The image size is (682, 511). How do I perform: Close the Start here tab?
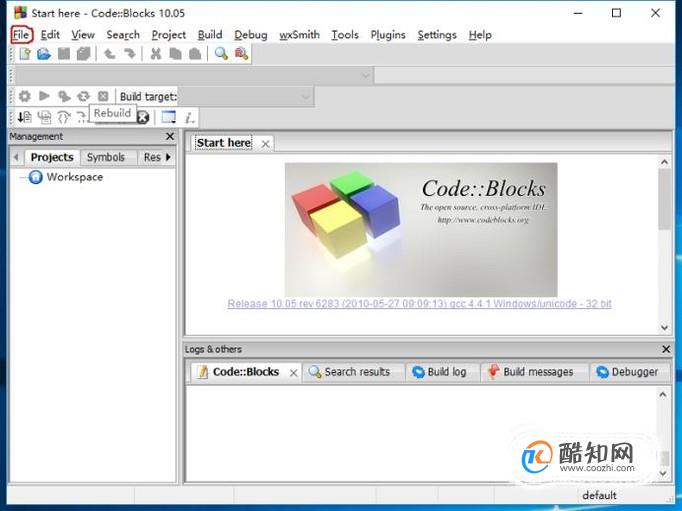click(x=265, y=144)
